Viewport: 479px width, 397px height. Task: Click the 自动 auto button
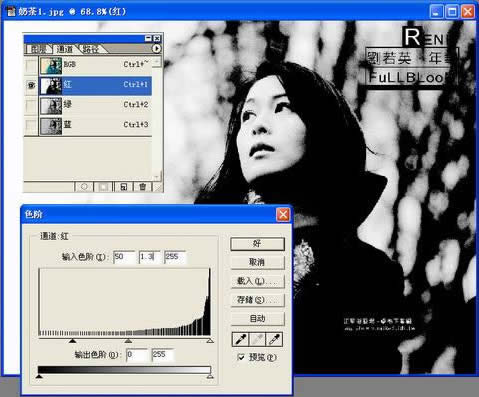pos(257,319)
